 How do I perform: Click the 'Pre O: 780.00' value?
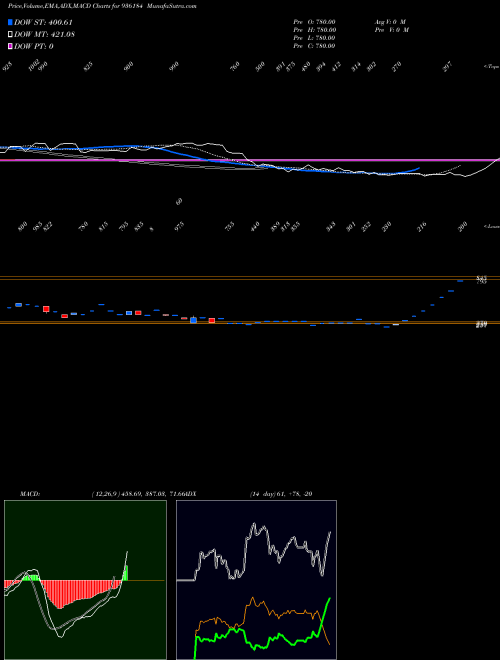point(314,21)
